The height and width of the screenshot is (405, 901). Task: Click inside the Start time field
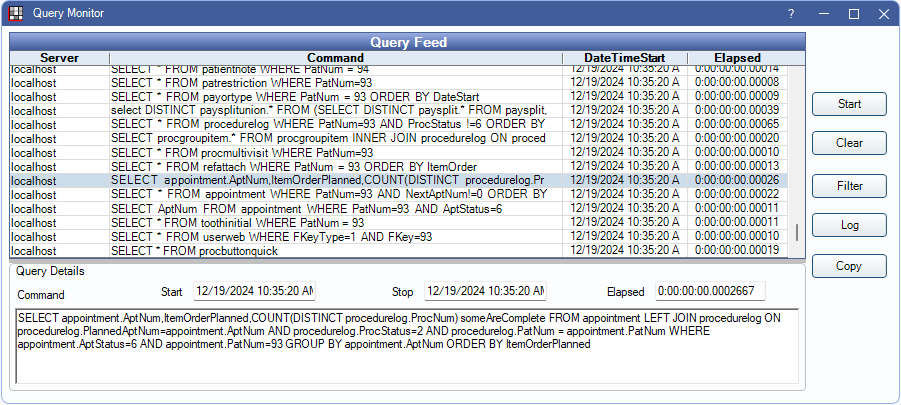coord(254,291)
